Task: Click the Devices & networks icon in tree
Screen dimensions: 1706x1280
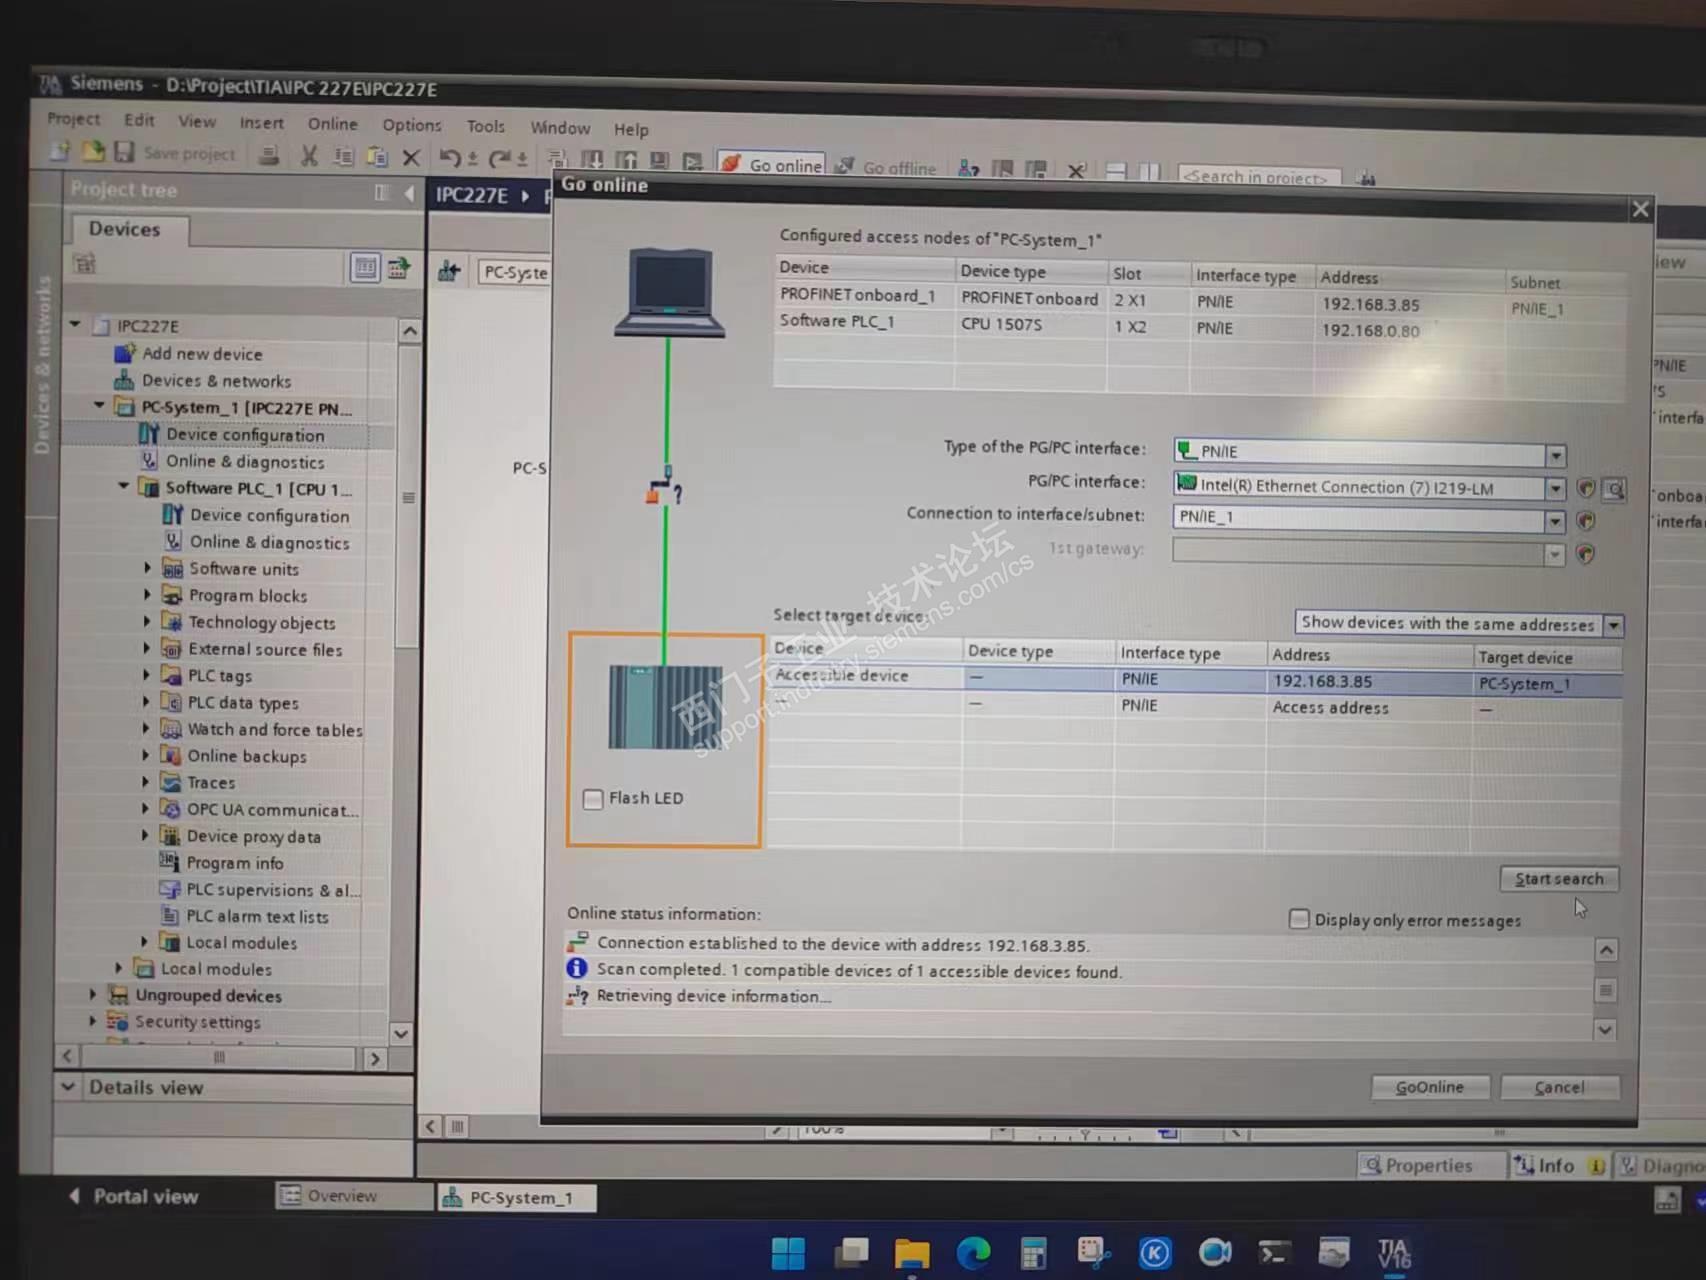Action: pyautogui.click(x=124, y=380)
